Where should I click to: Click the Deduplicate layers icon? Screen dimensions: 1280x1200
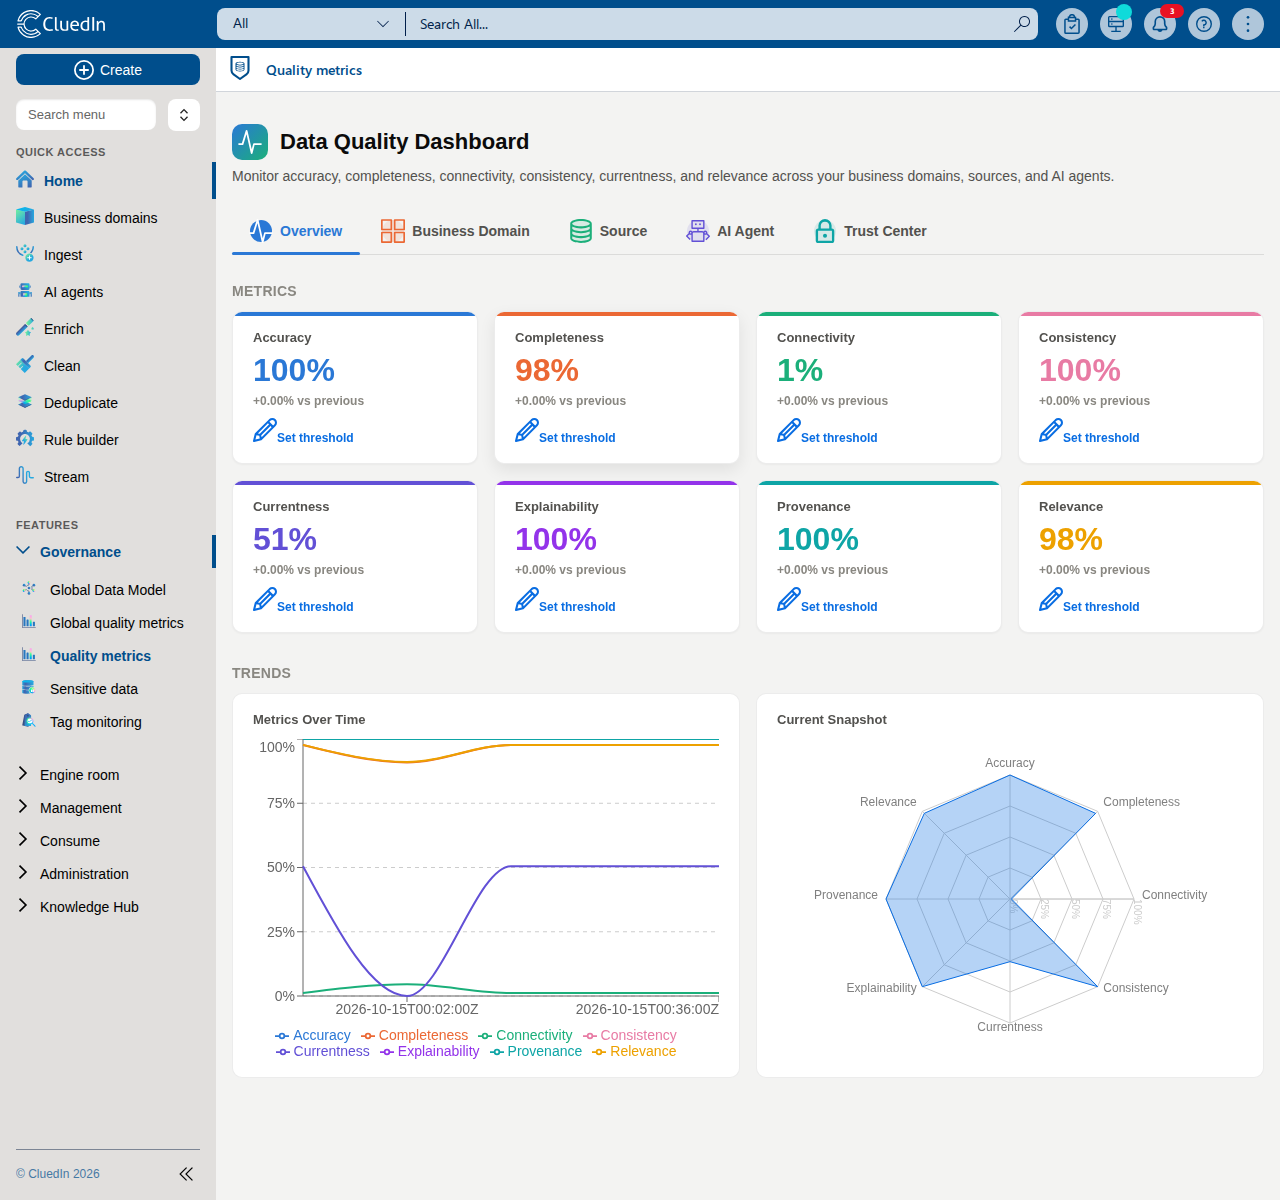point(25,402)
